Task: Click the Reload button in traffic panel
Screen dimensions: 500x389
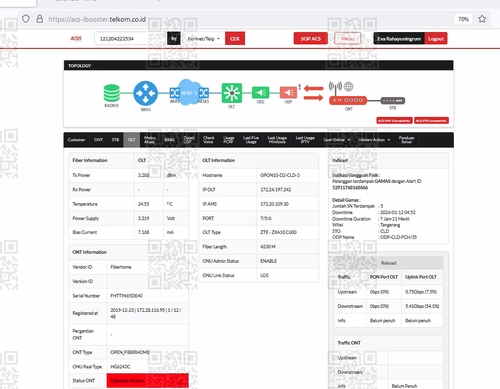Action: click(x=389, y=263)
